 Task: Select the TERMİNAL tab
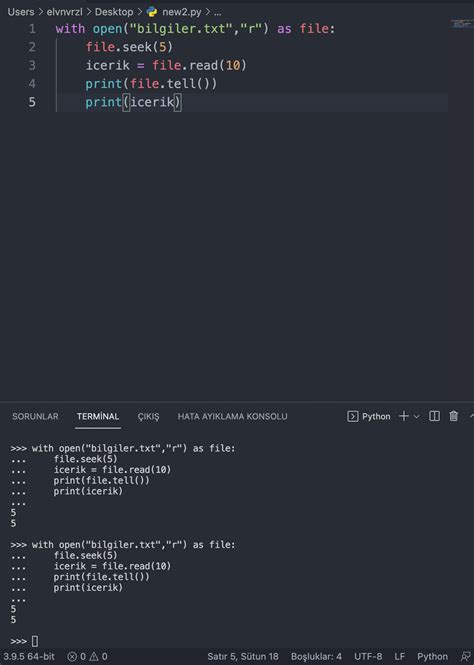click(98, 416)
